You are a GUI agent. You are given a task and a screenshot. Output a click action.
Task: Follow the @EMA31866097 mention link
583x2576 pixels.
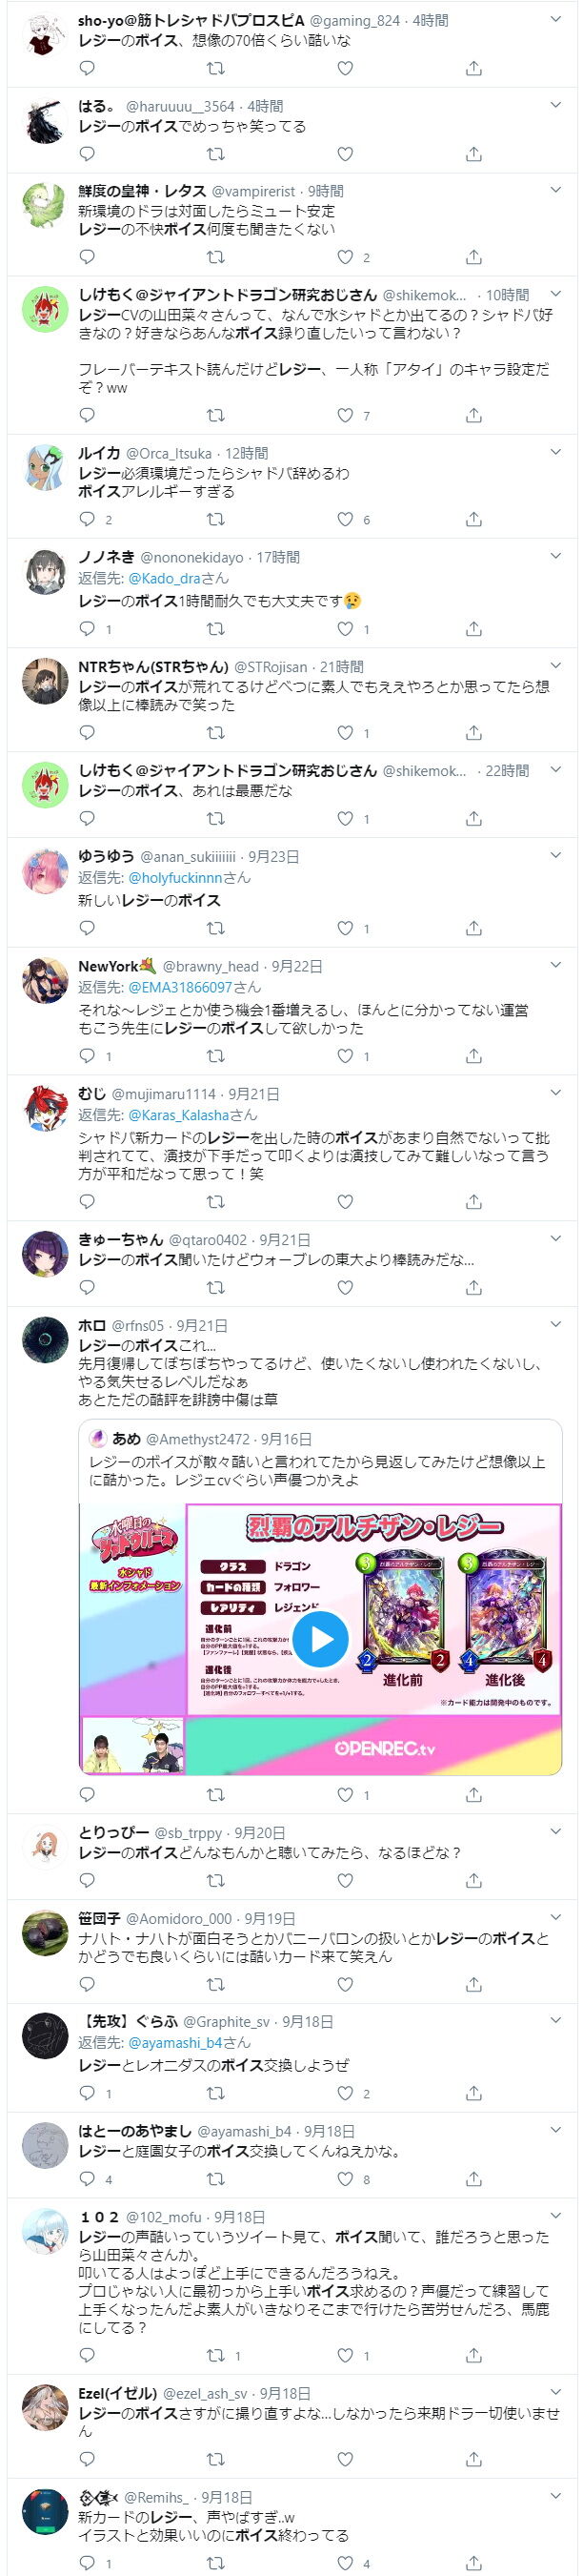[180, 986]
